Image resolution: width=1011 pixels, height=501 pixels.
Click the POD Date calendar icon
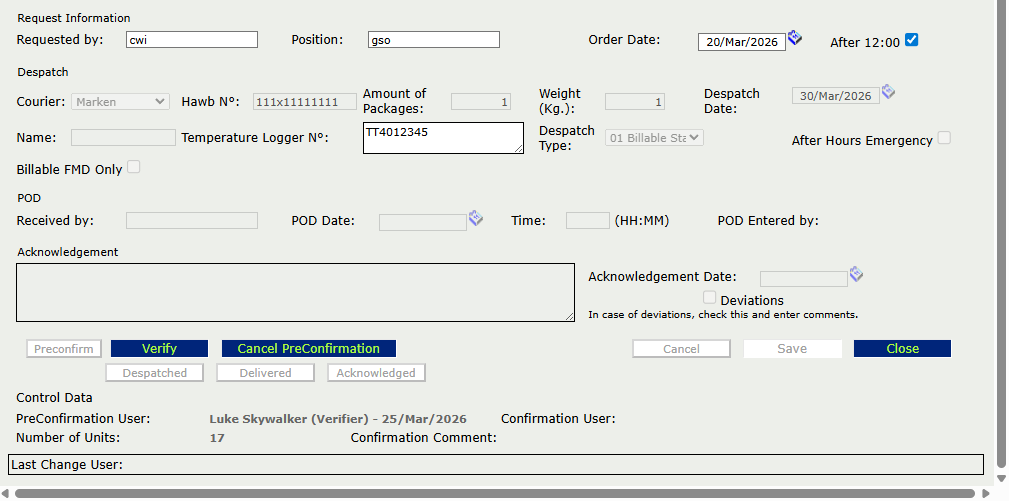click(476, 217)
